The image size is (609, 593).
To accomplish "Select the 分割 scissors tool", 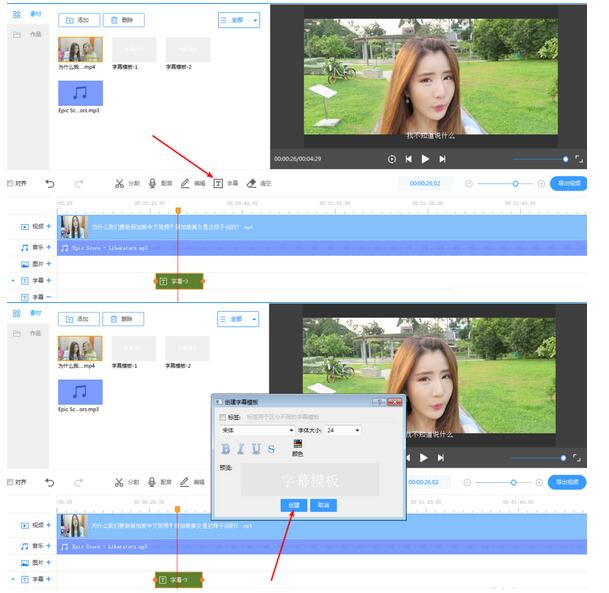I will (x=120, y=184).
